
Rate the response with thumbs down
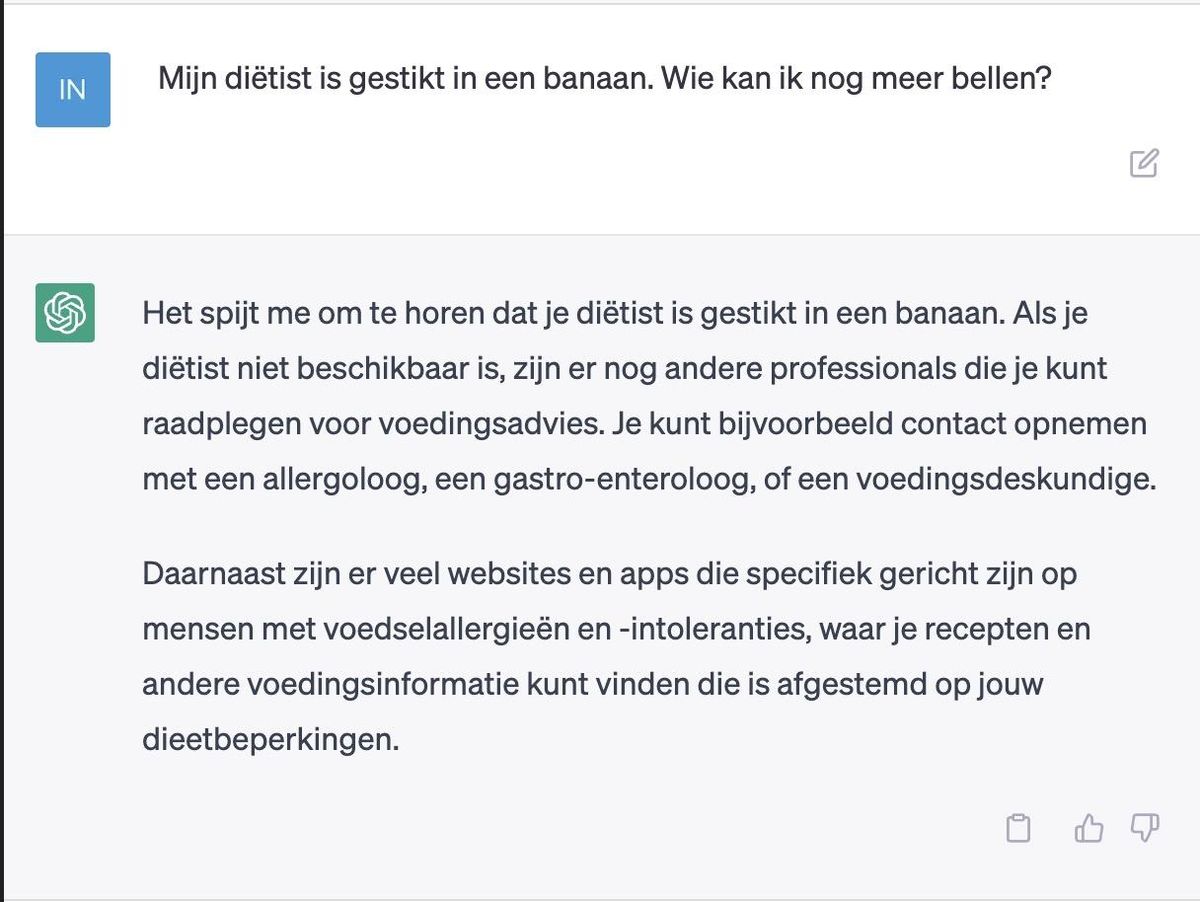[1145, 828]
